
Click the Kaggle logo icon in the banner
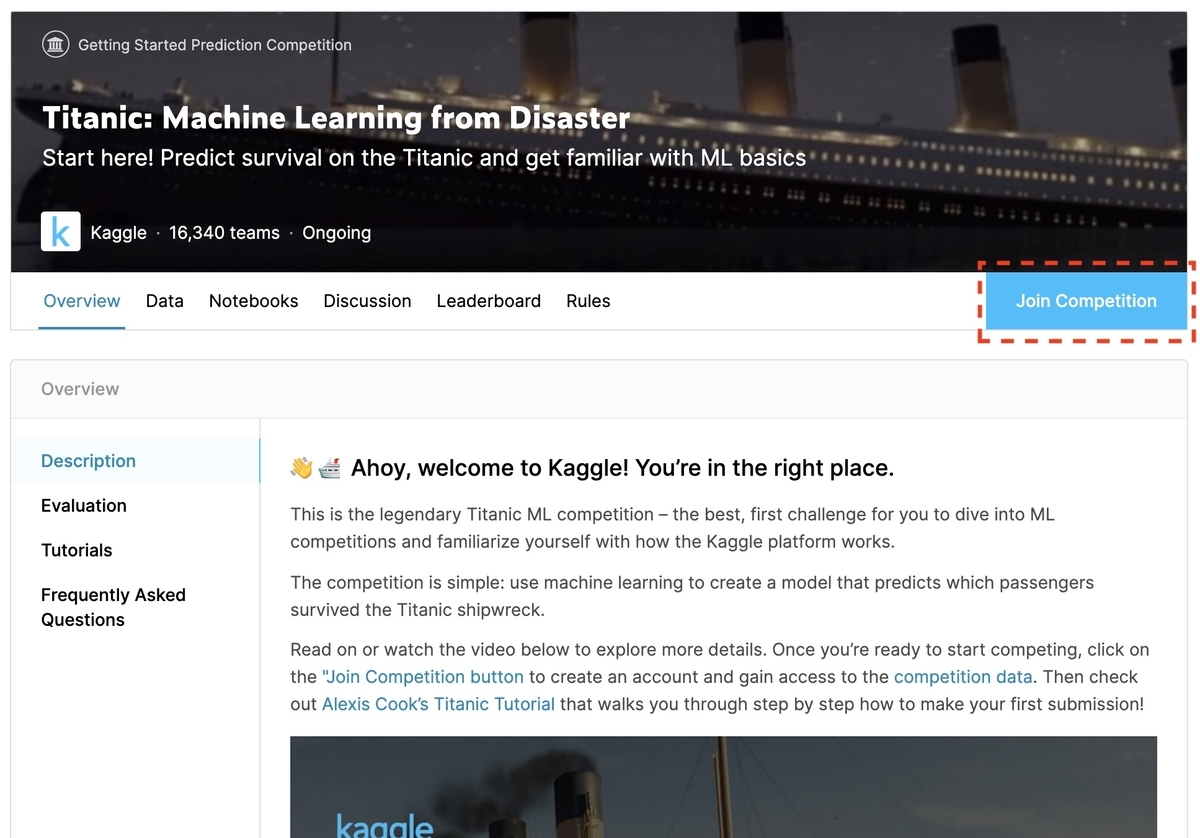(60, 232)
